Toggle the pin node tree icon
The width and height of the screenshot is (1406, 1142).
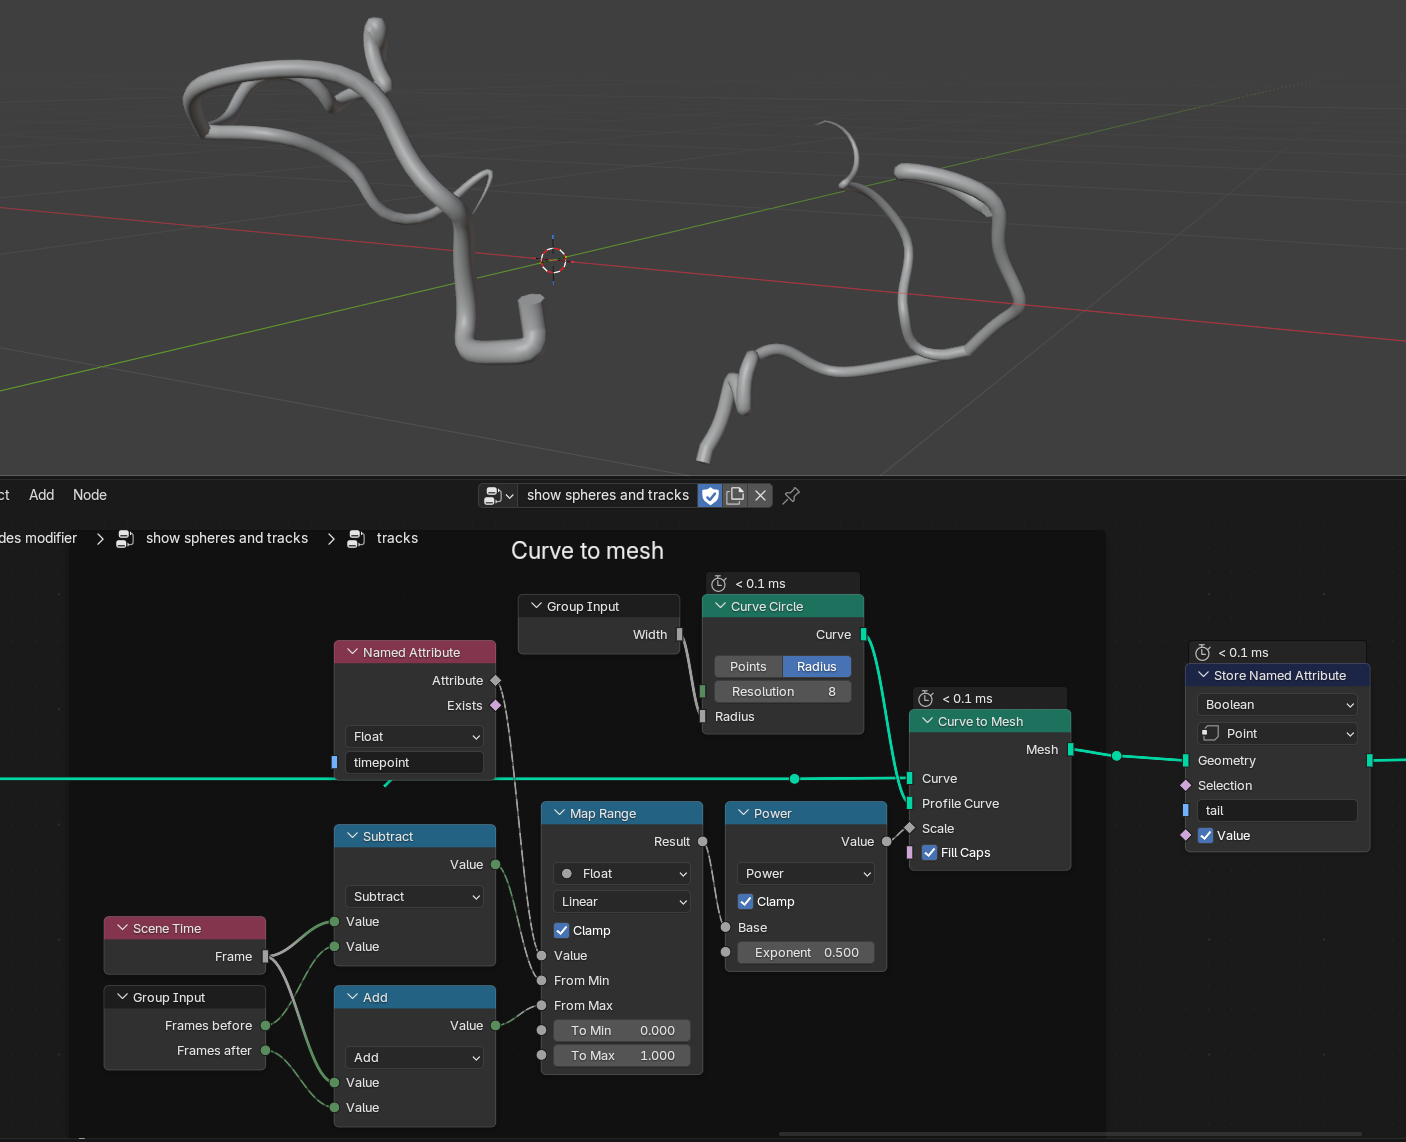(x=791, y=496)
